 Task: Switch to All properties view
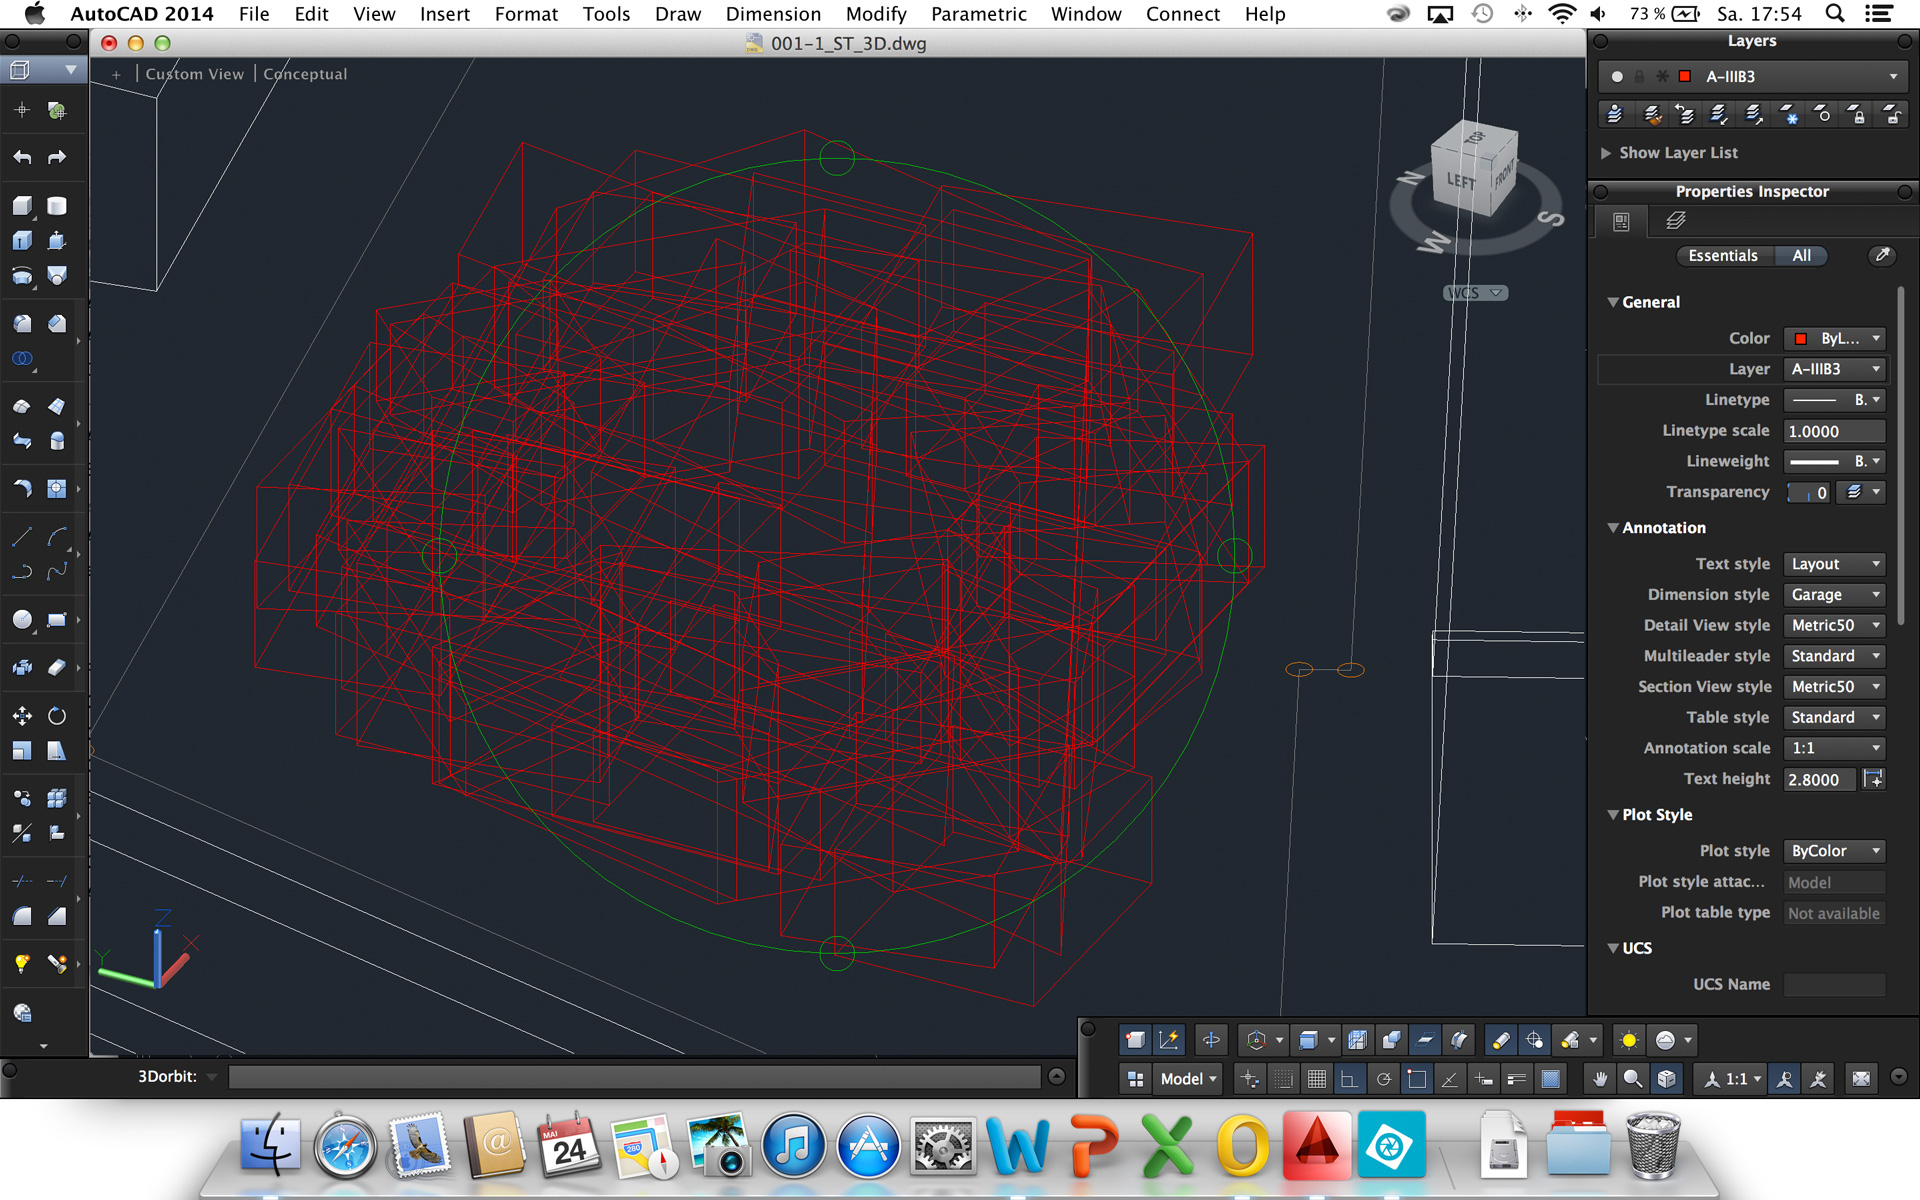(x=1801, y=256)
